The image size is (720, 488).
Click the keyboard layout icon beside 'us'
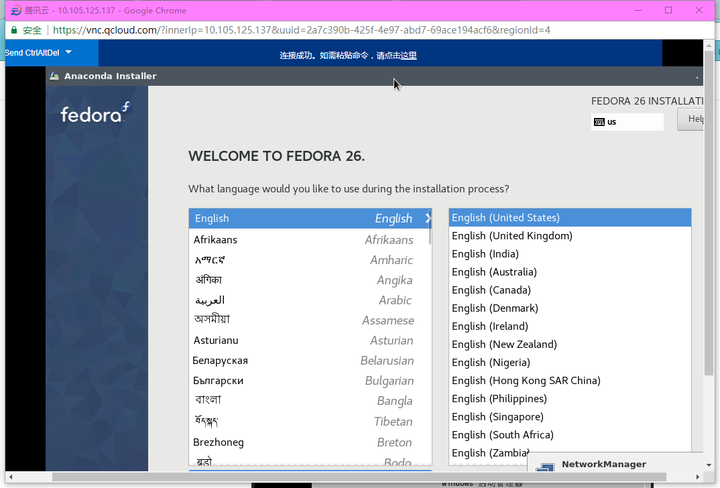[x=598, y=122]
